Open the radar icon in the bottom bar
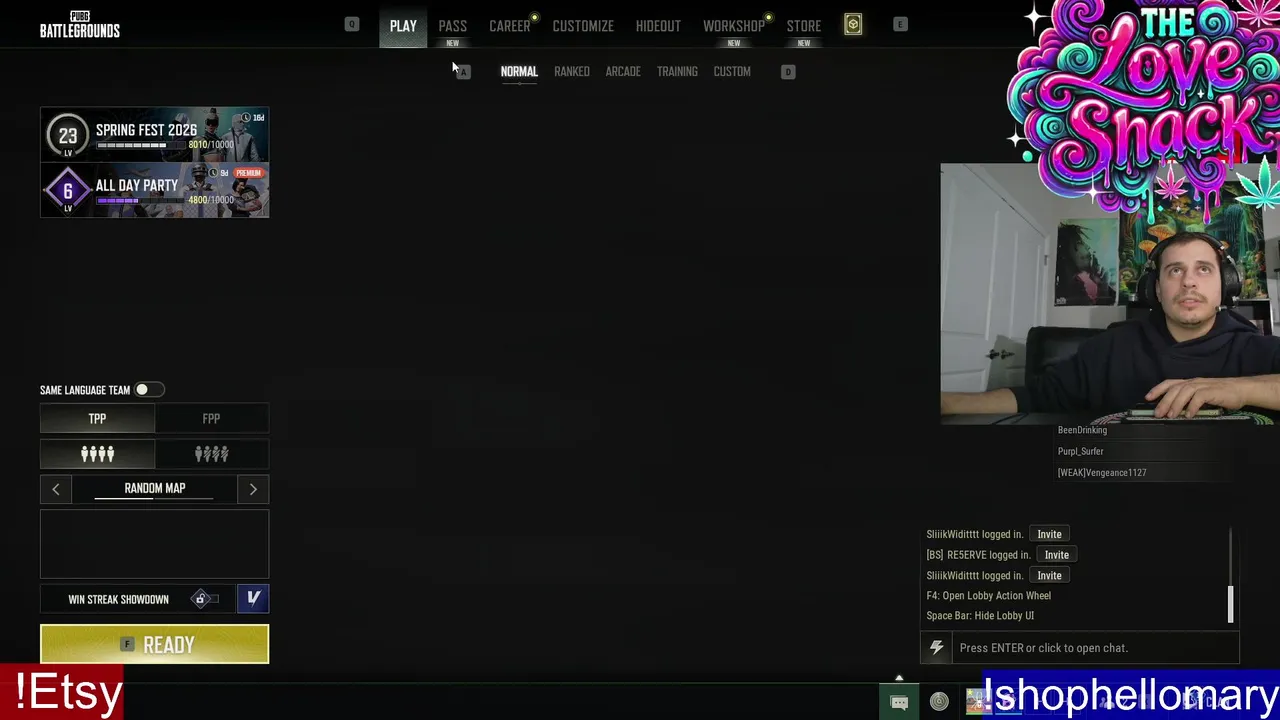Viewport: 1280px width, 720px height. pos(939,702)
